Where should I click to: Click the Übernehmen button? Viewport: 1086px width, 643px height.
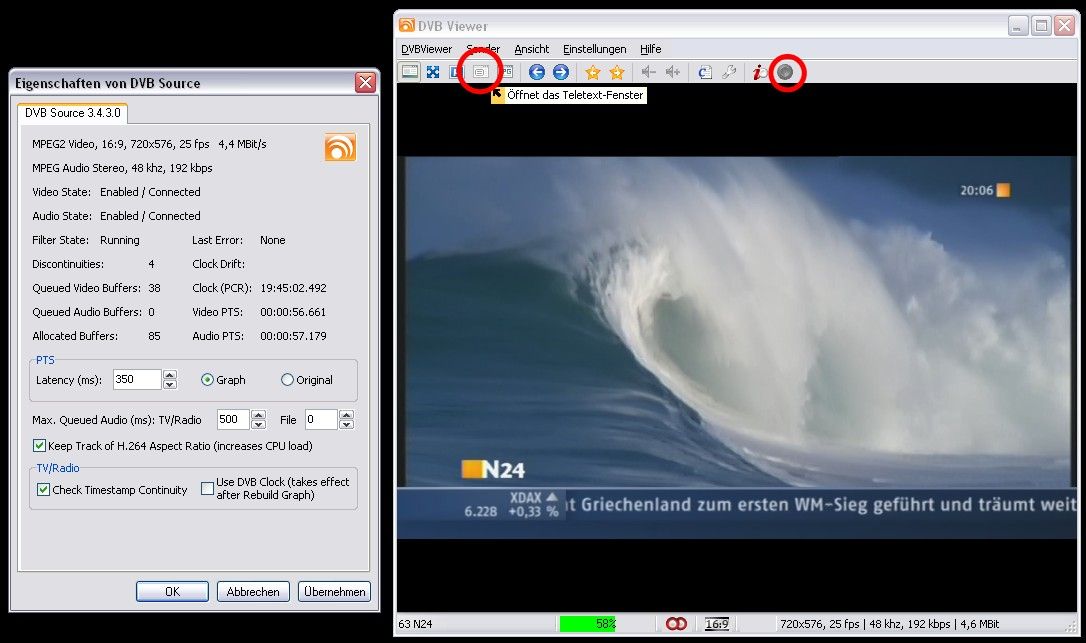334,592
